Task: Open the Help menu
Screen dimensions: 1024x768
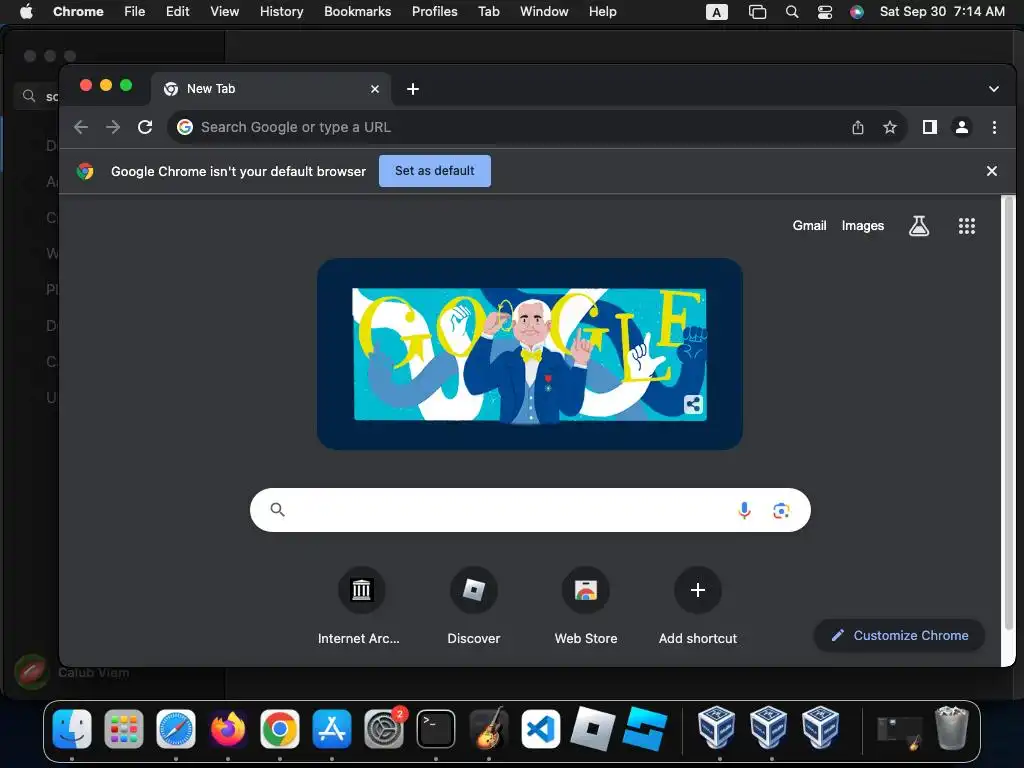Action: [x=602, y=11]
